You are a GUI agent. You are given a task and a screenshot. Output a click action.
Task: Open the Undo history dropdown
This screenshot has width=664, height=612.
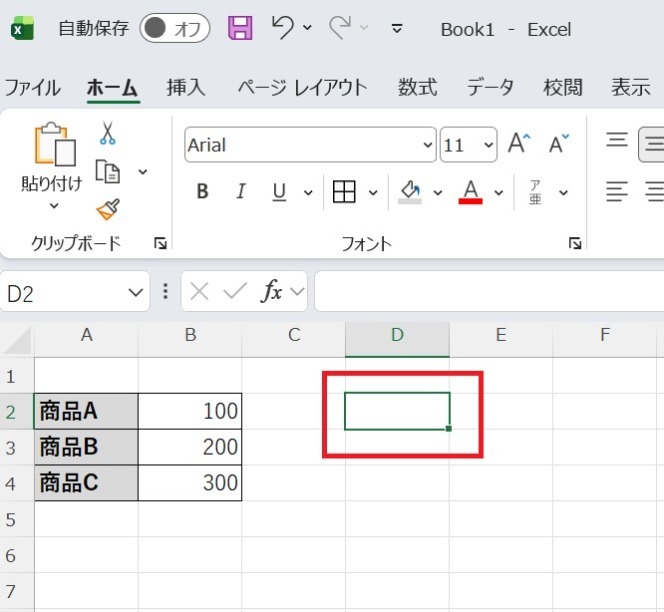pos(308,28)
